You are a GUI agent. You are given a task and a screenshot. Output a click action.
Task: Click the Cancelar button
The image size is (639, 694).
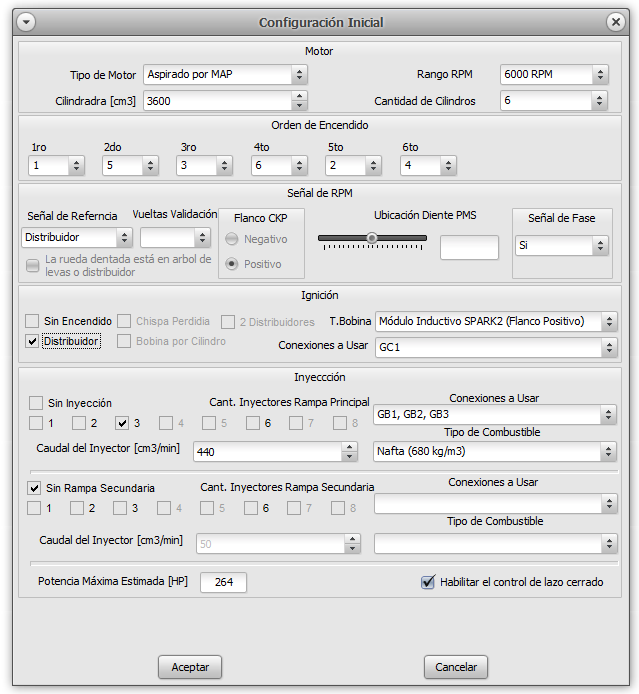tap(456, 667)
